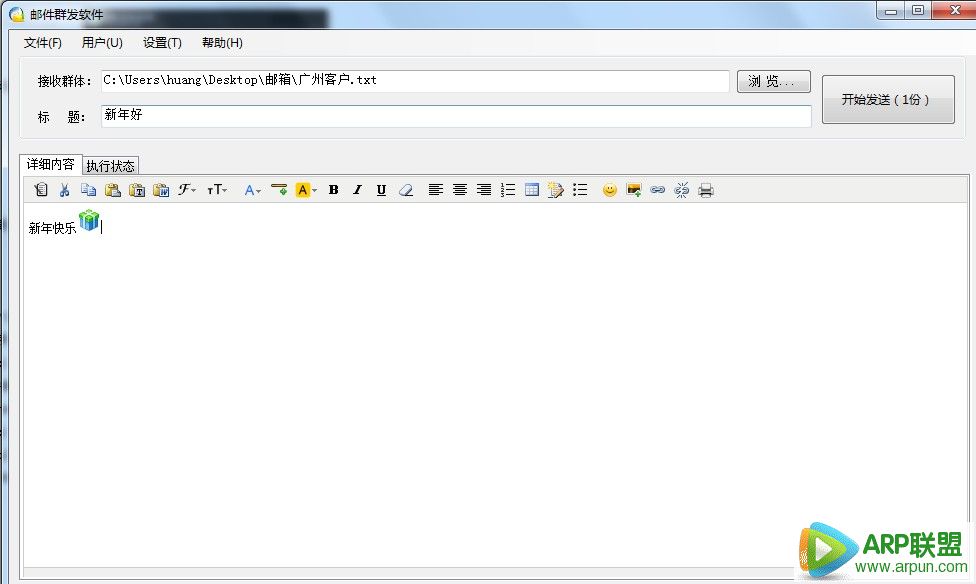Screen dimensions: 976x584
Task: Toggle underline formatting
Action: tap(382, 190)
